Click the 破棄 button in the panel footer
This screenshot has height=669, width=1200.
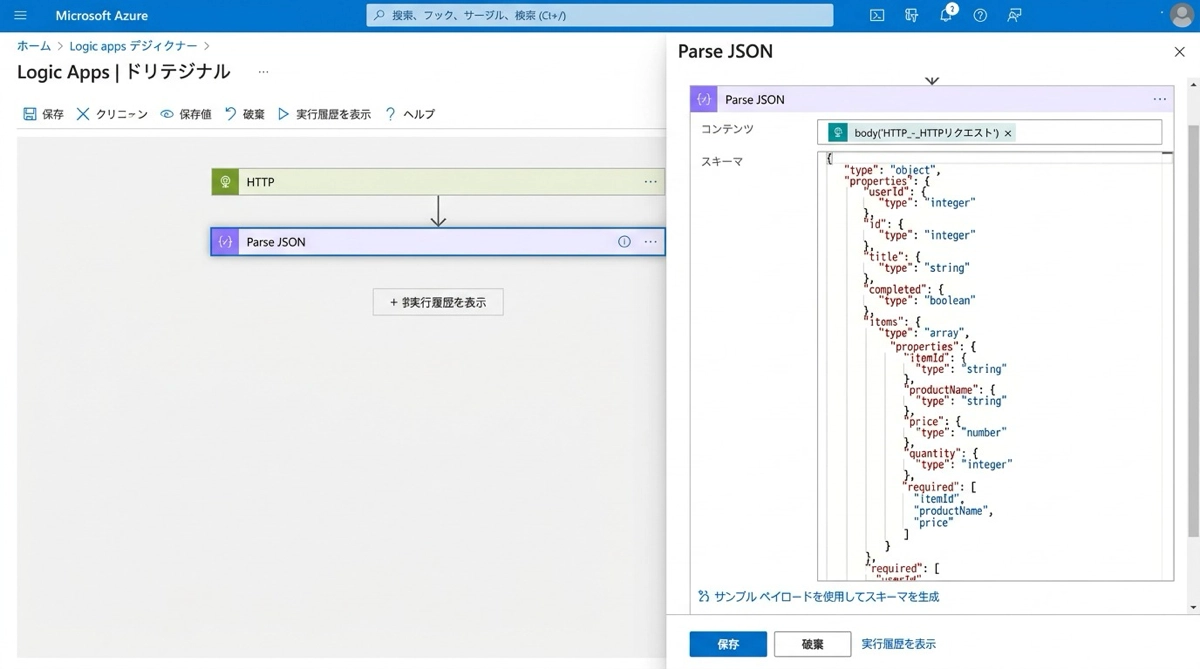(812, 644)
